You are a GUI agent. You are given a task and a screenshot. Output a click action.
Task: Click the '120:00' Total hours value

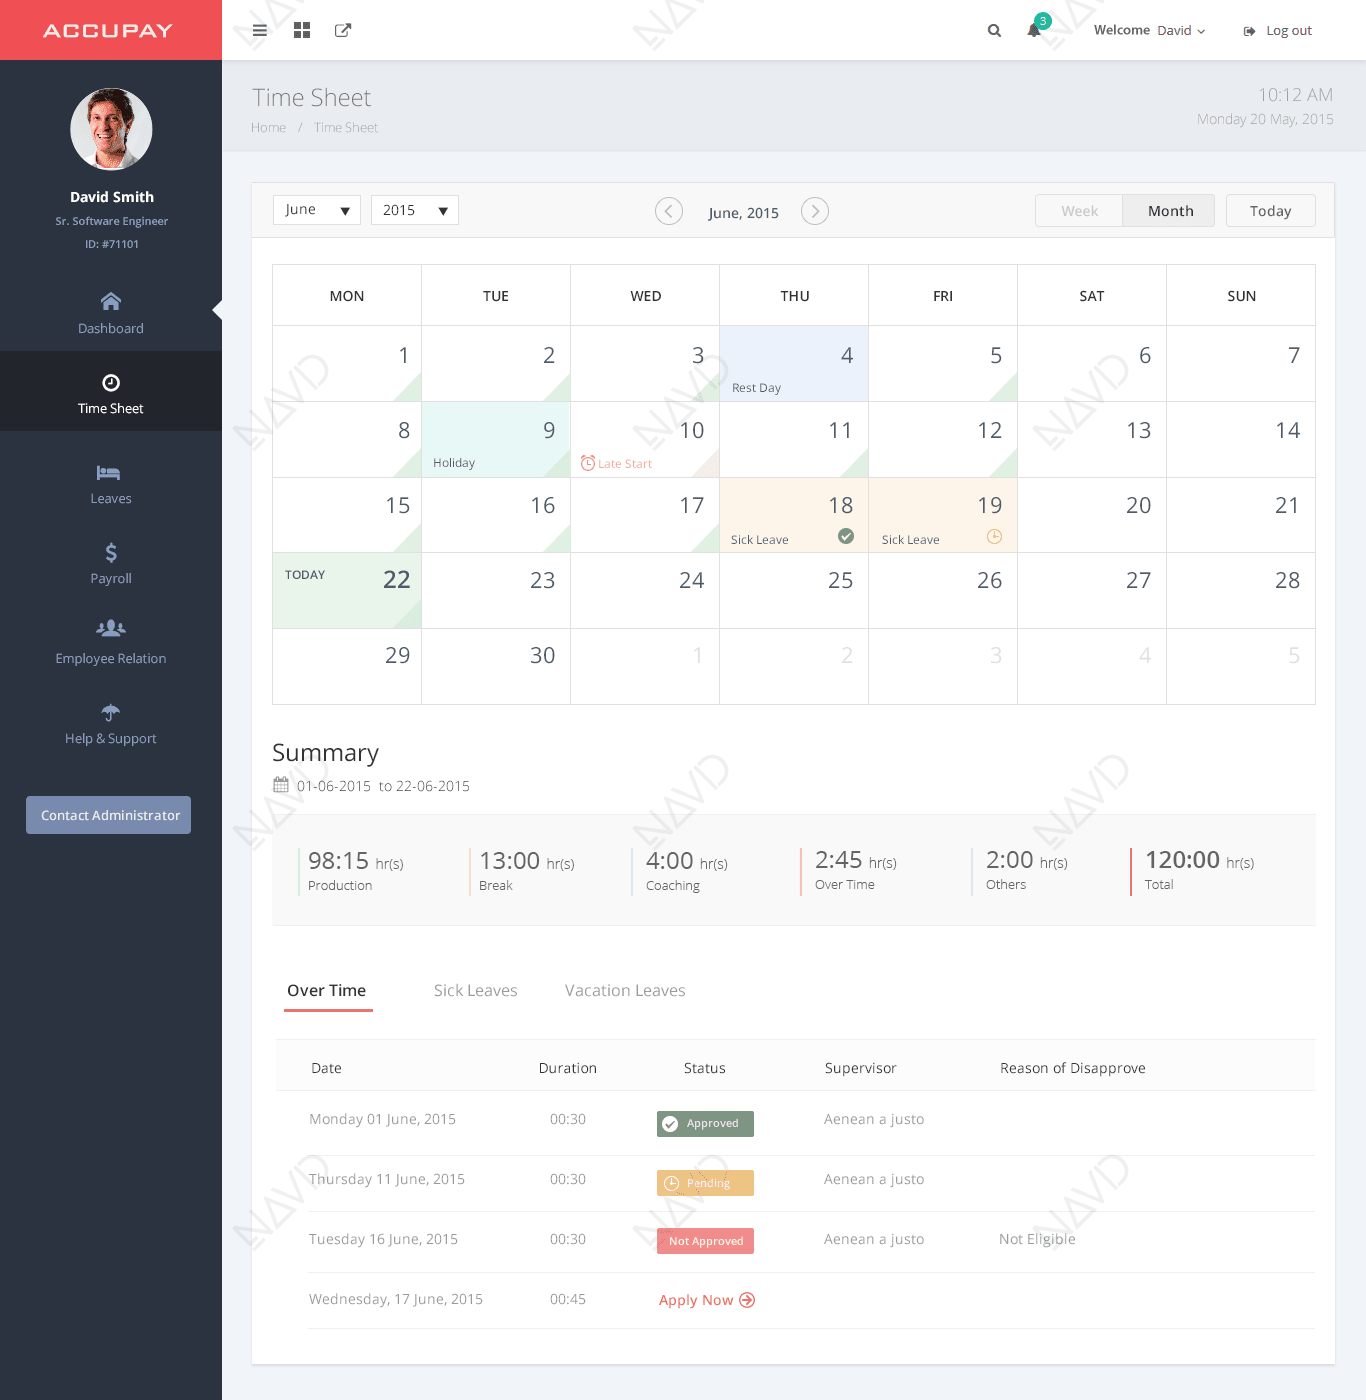coord(1182,860)
